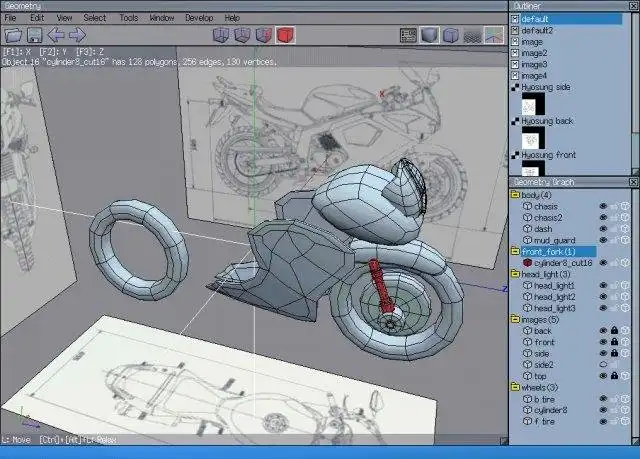This screenshot has height=459, width=640.
Task: Hide the chasis object via eye icon
Action: coord(604,206)
